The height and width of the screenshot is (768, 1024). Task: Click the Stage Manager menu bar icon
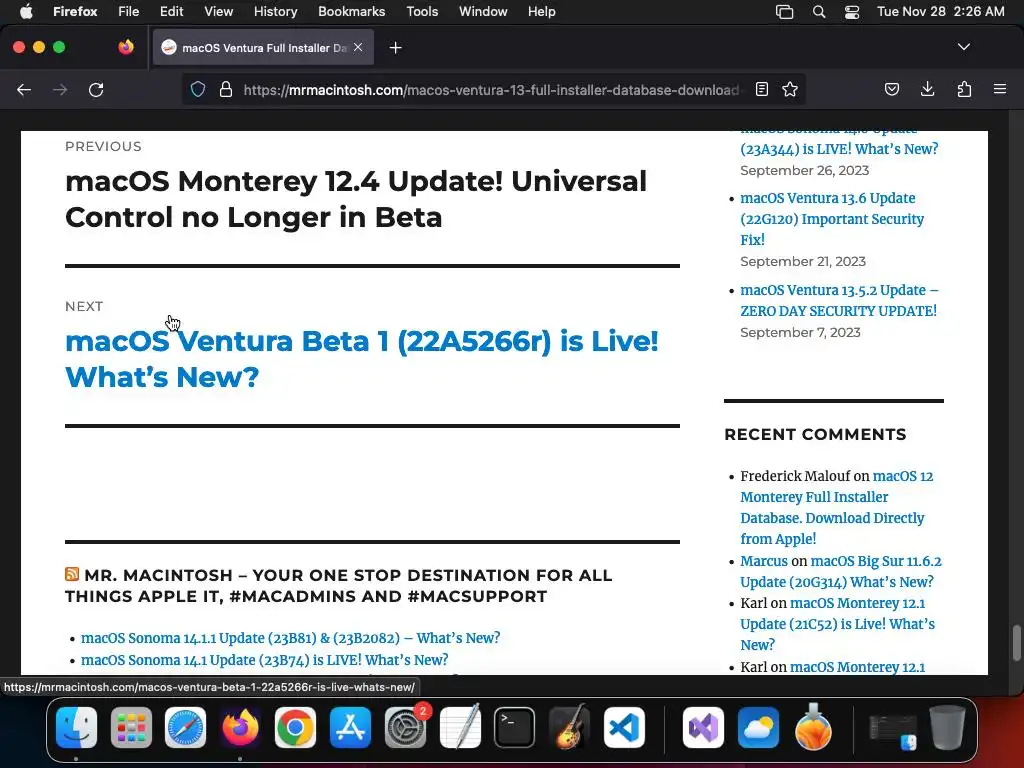tap(784, 12)
